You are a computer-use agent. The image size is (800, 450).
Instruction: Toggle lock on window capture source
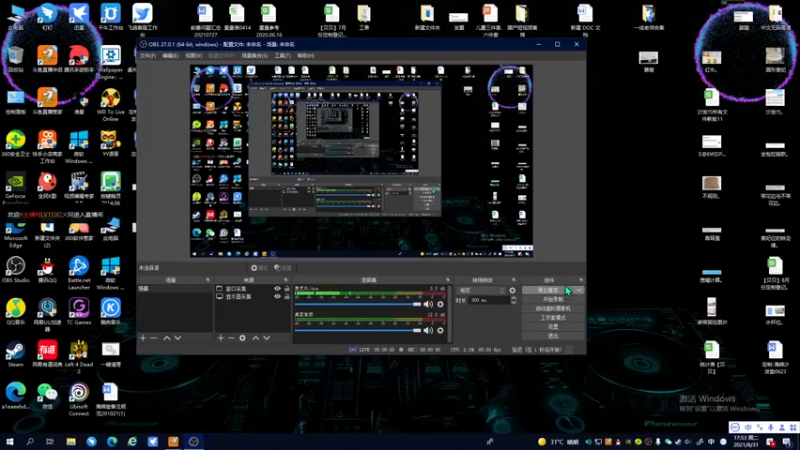[287, 289]
